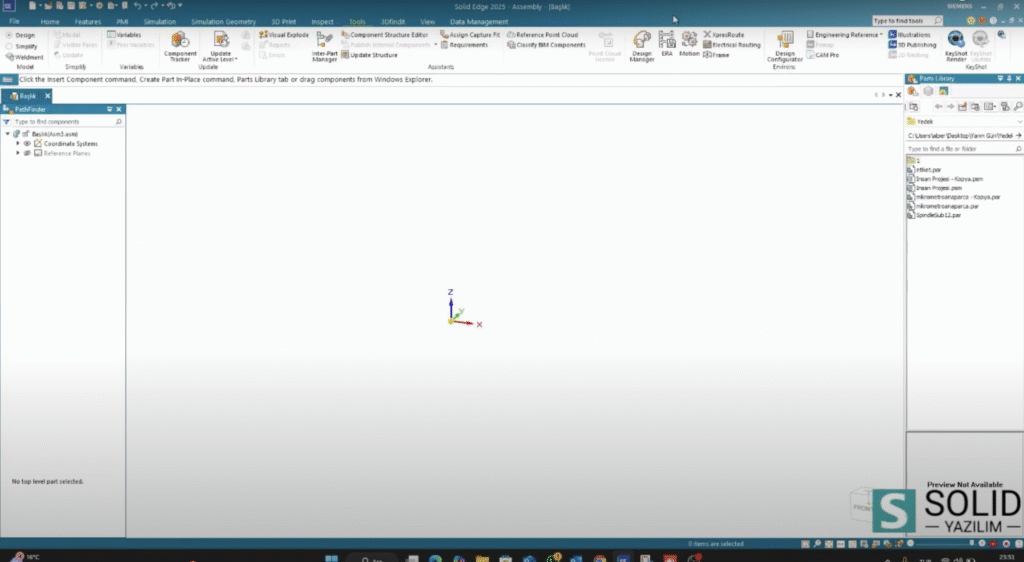
Task: Select the Design radio button
Action: coord(9,35)
